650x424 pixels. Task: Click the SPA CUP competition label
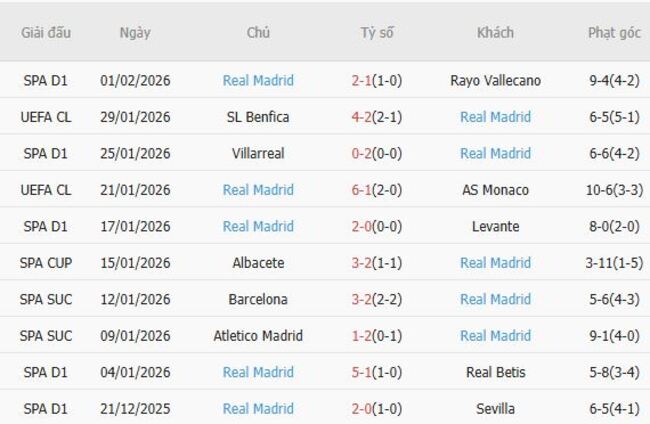click(46, 263)
